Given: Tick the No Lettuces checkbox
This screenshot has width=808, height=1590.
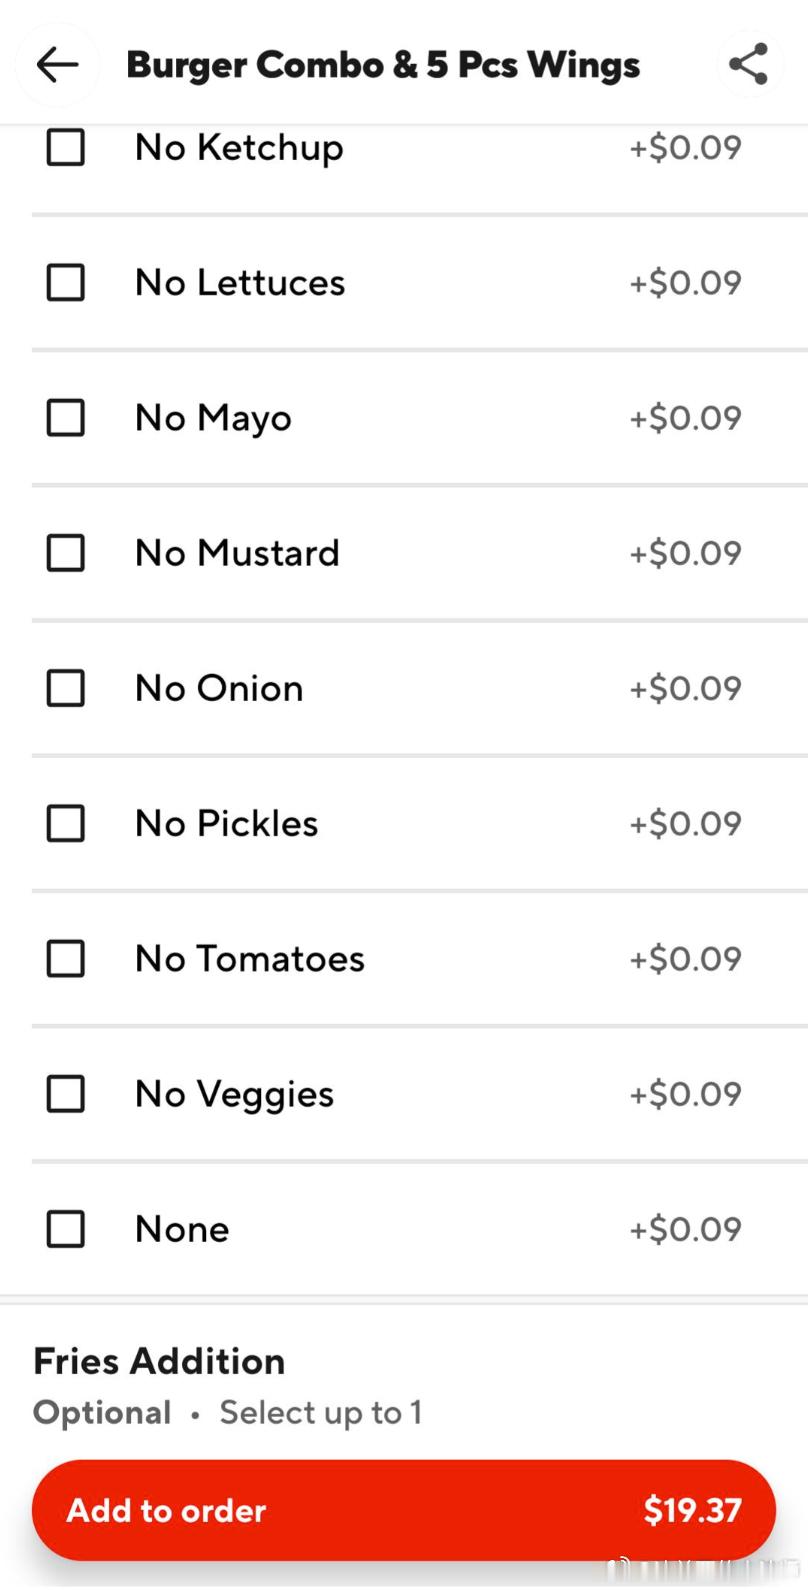Looking at the screenshot, I should pos(66,282).
